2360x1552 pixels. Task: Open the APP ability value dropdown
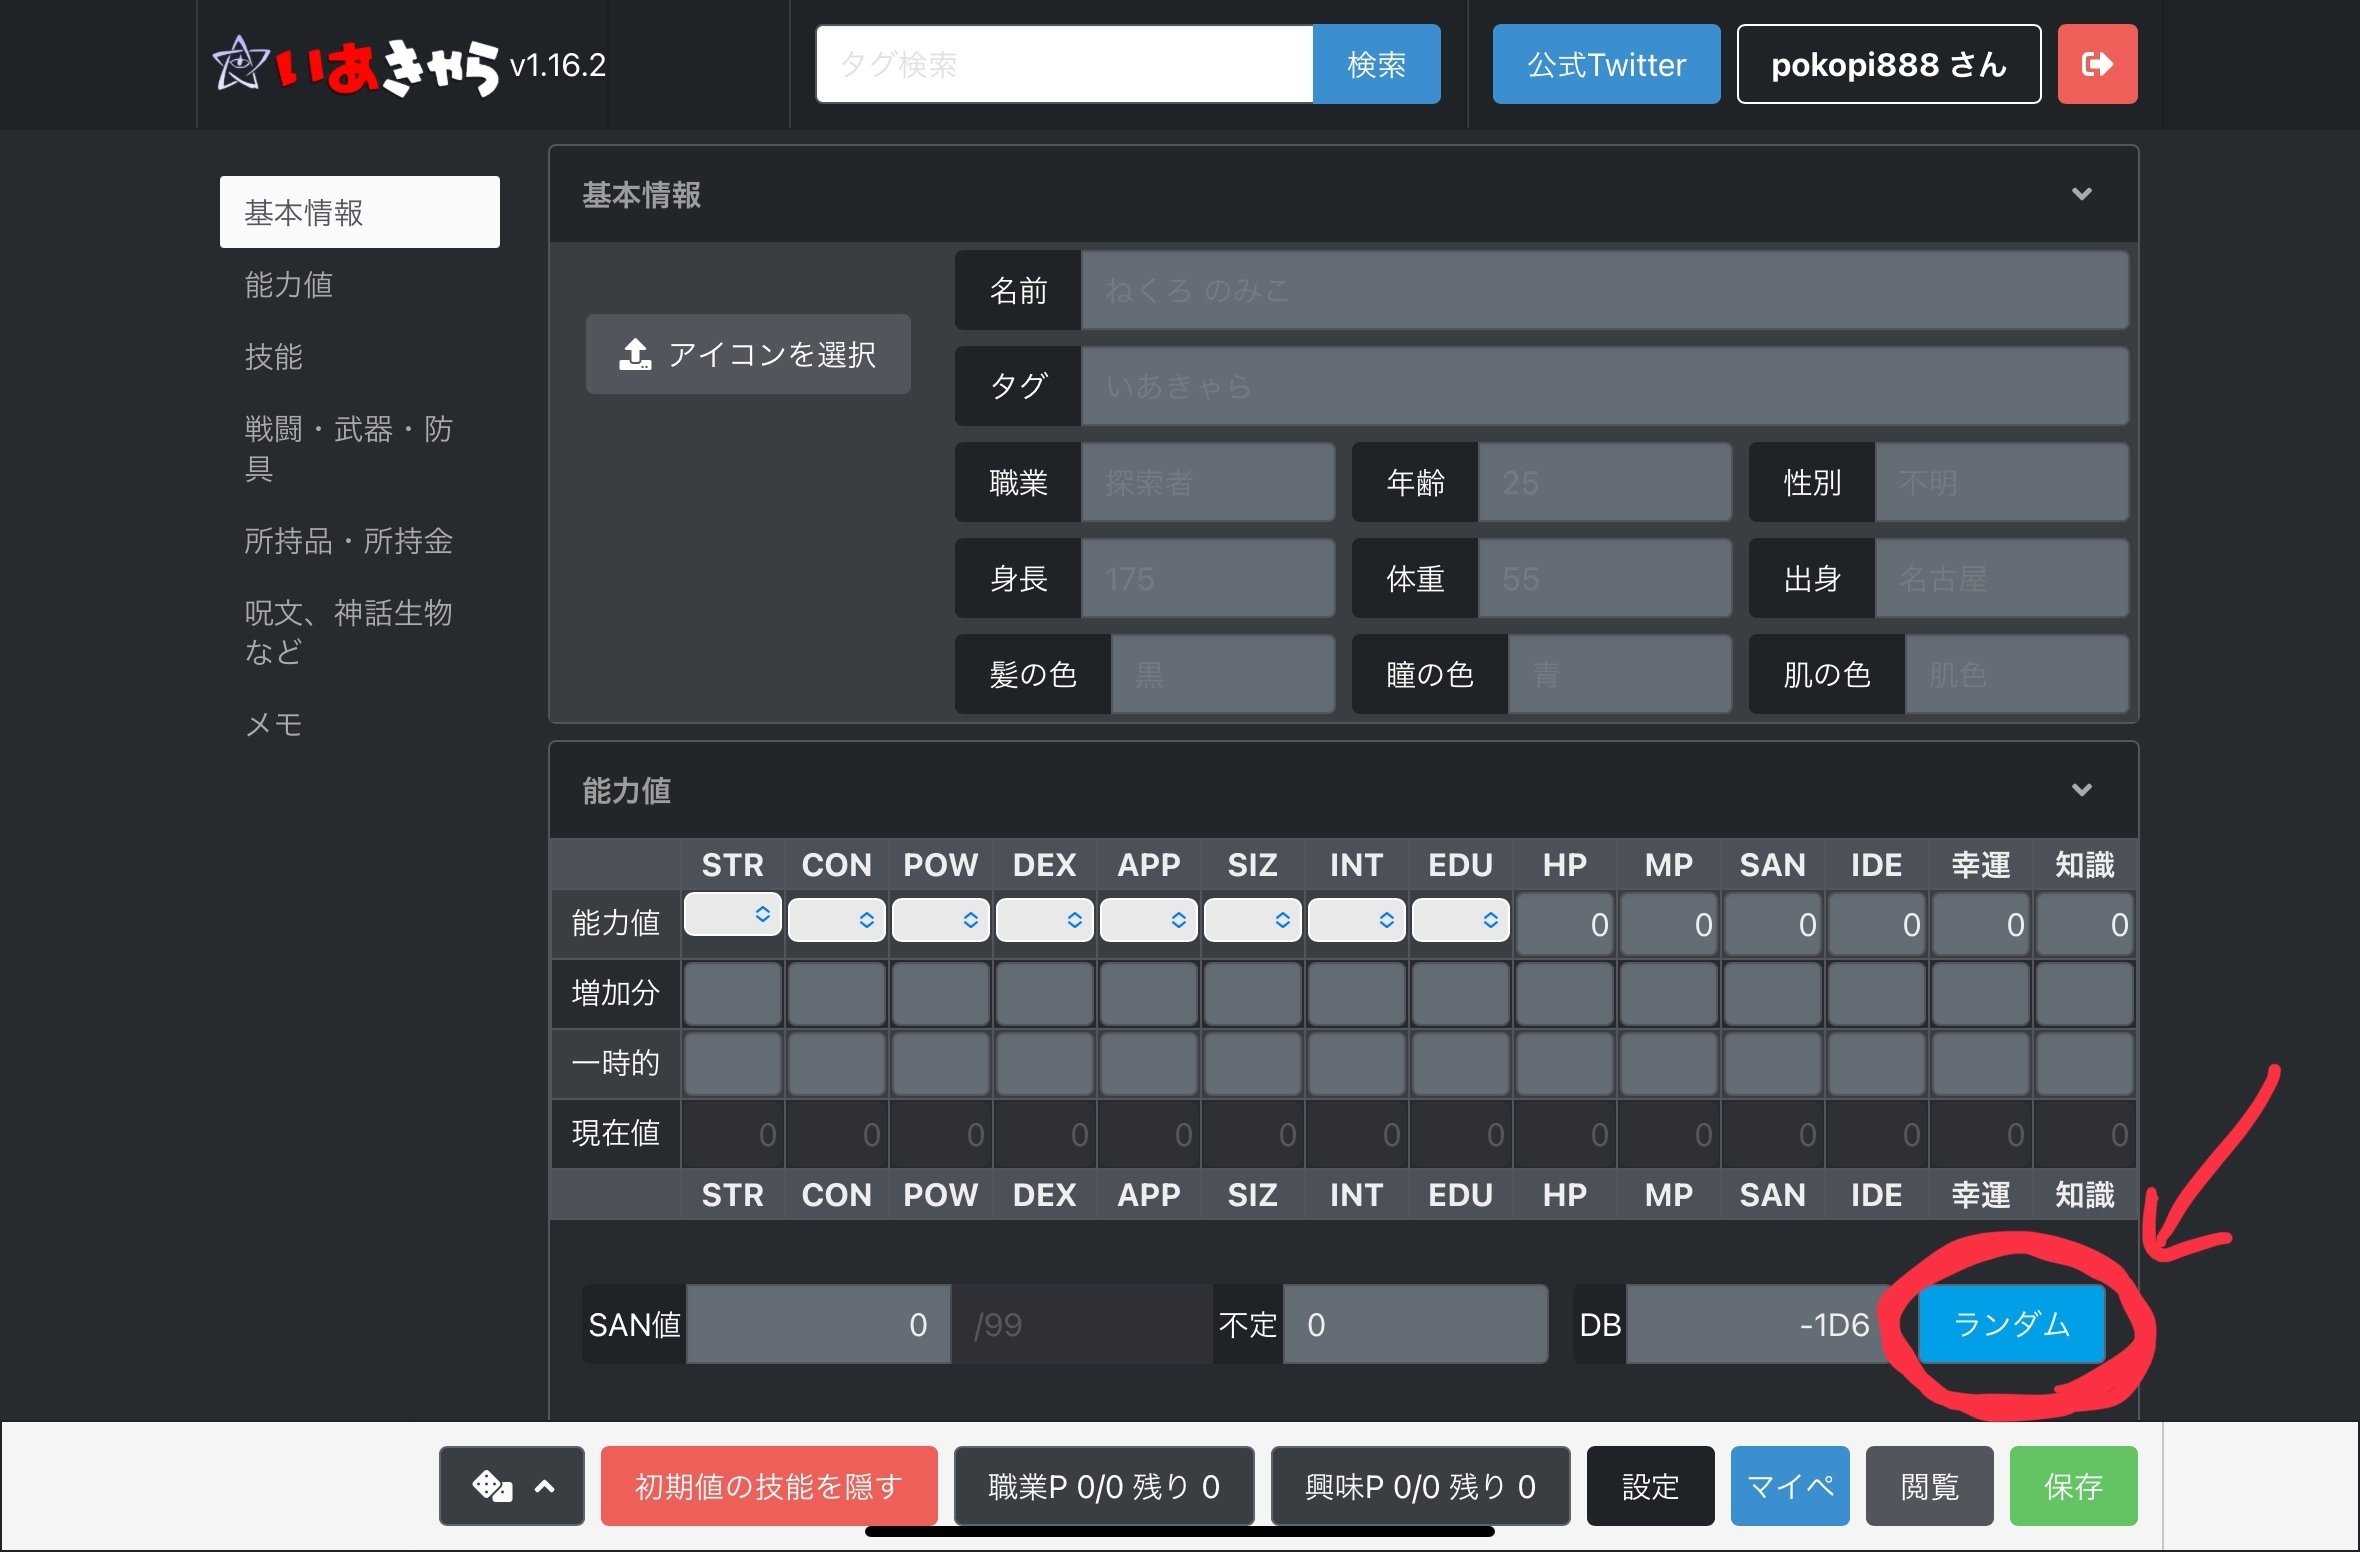click(x=1149, y=920)
